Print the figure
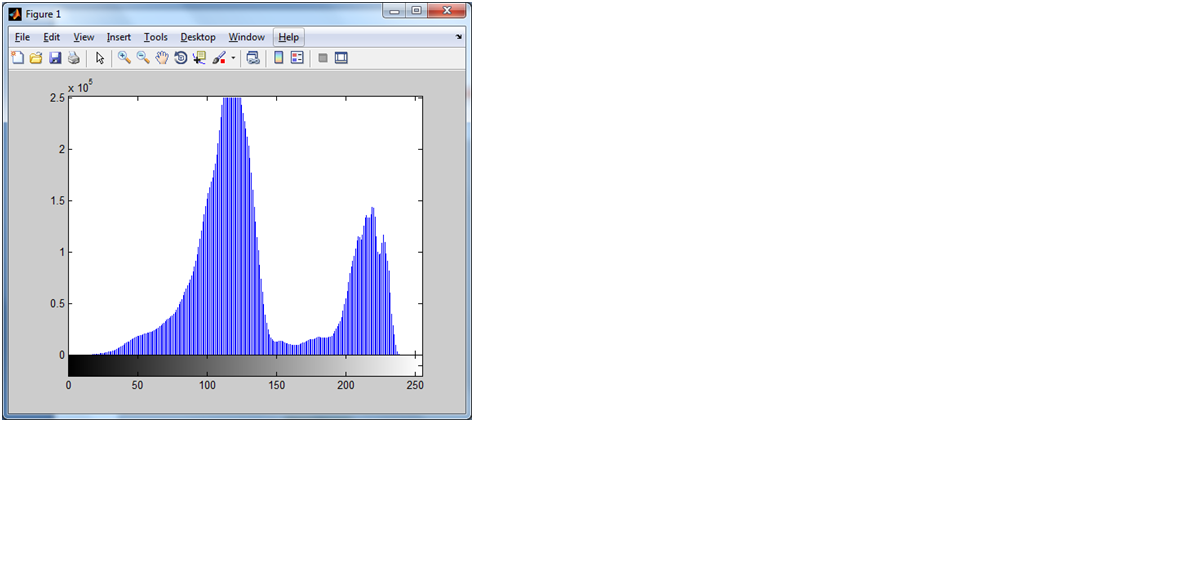This screenshot has width=1191, height=581. (x=74, y=57)
